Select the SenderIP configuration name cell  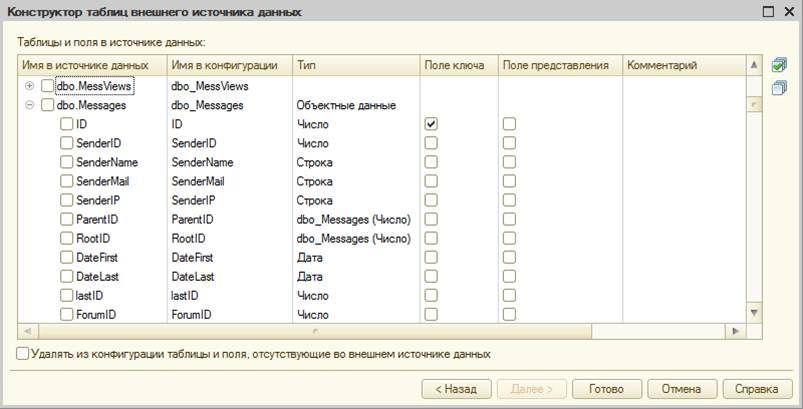click(x=230, y=200)
